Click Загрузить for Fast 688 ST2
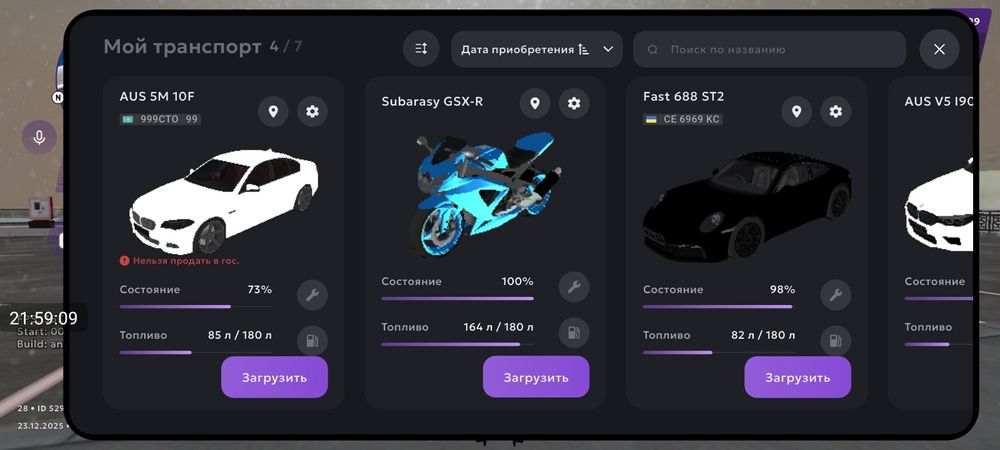Image resolution: width=1000 pixels, height=450 pixels. pyautogui.click(x=798, y=377)
